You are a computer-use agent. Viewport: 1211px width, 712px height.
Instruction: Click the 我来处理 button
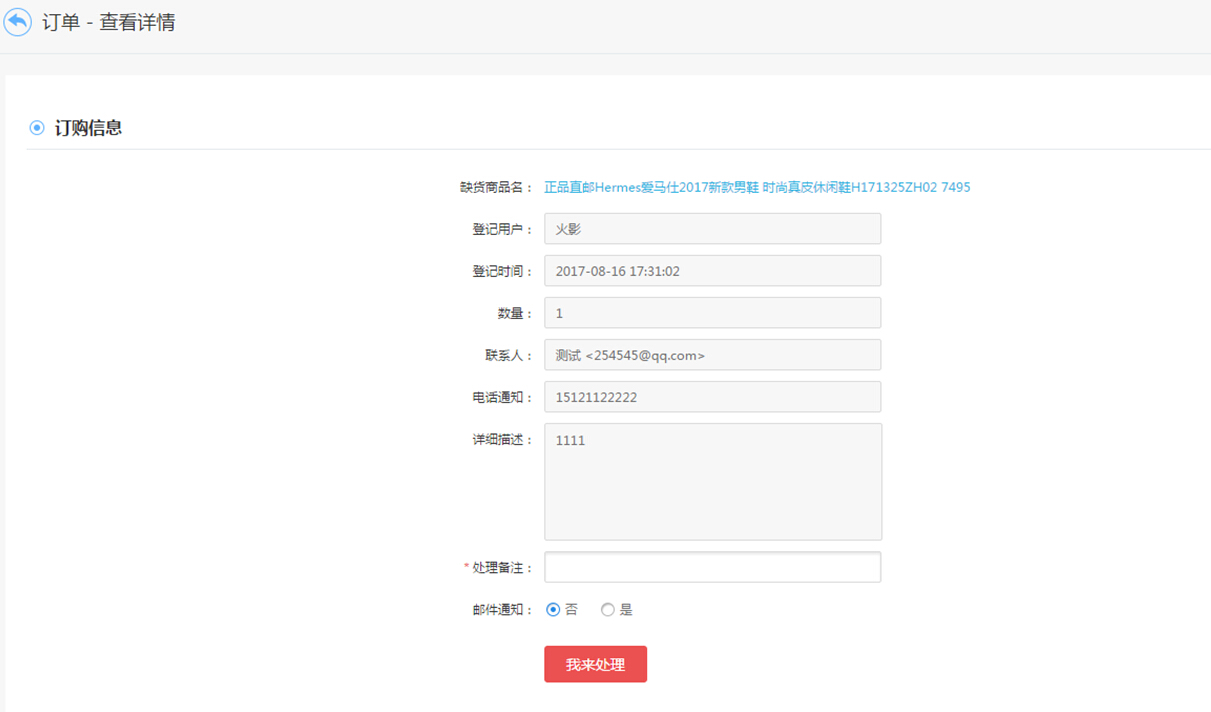(595, 664)
